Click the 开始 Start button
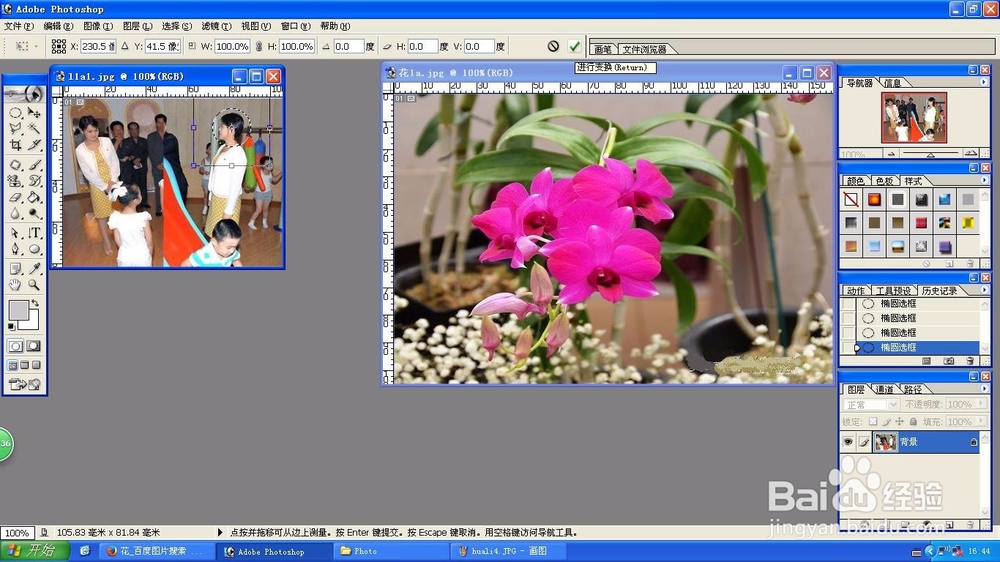The image size is (1000, 562). point(35,551)
